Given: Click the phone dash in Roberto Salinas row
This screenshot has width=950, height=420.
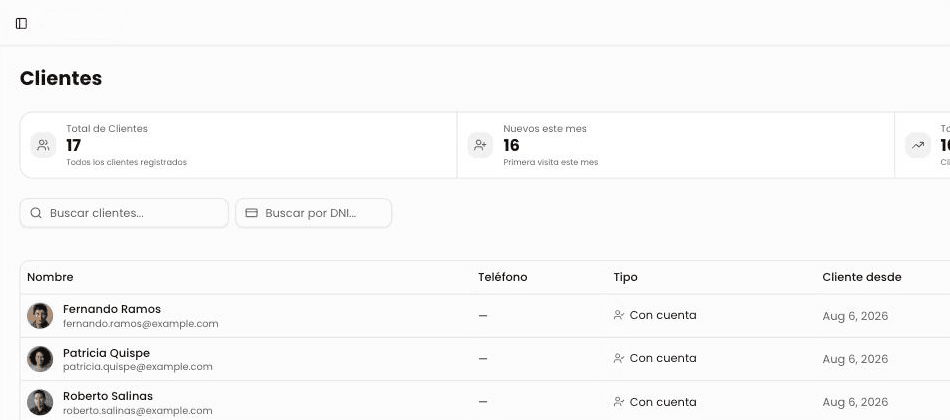Looking at the screenshot, I should pos(483,402).
